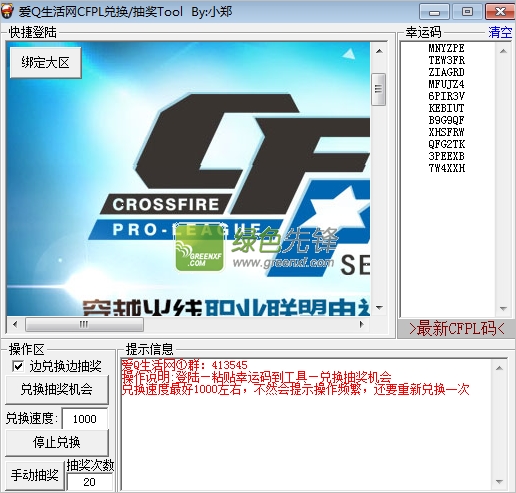Click the 绑定大区 button
Screen dimensions: 516x493
point(46,62)
